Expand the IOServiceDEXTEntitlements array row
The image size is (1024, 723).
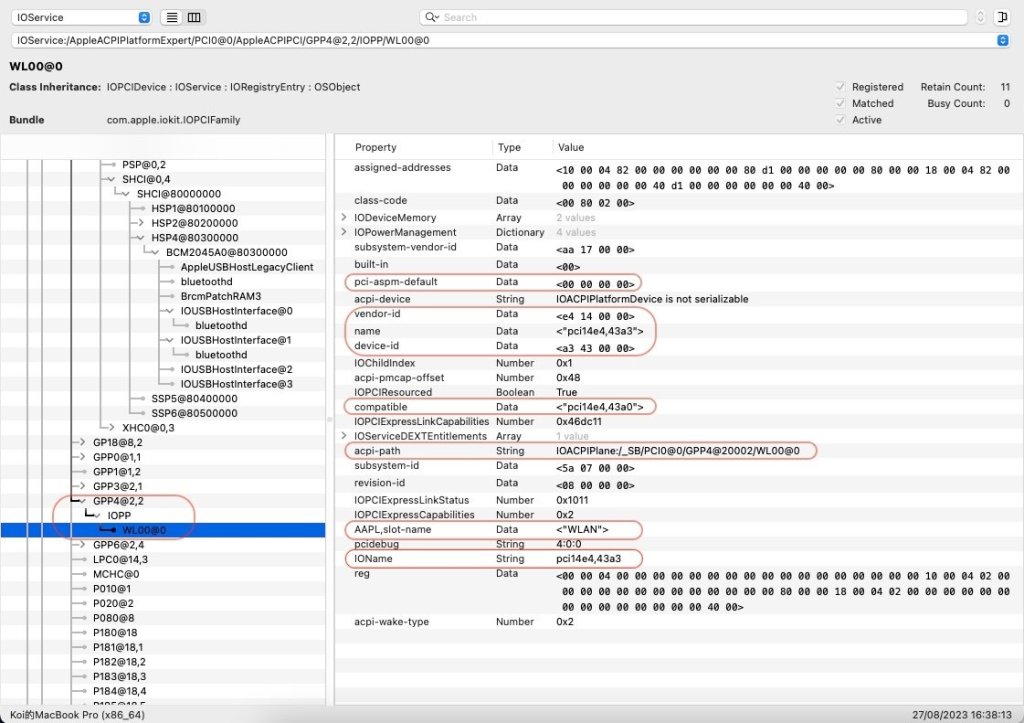click(344, 436)
